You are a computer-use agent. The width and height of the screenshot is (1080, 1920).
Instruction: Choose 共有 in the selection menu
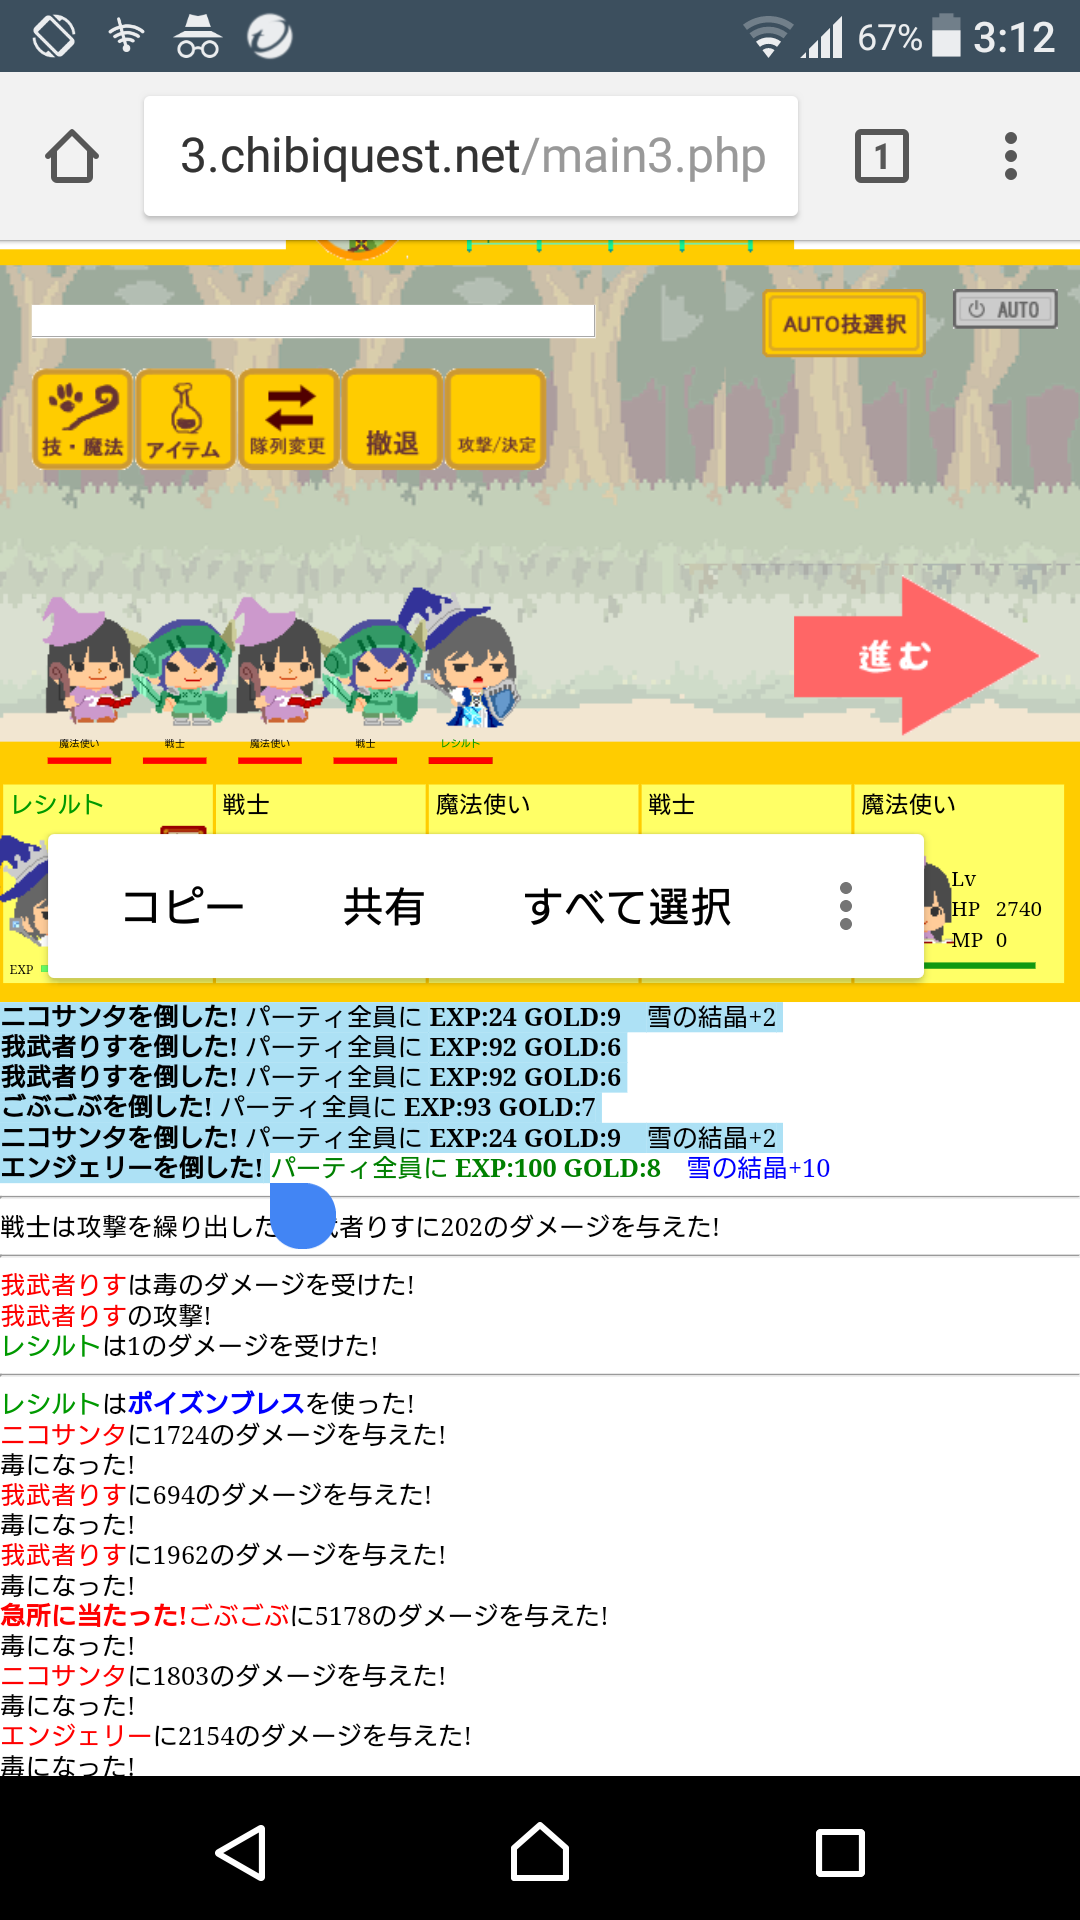pos(383,907)
